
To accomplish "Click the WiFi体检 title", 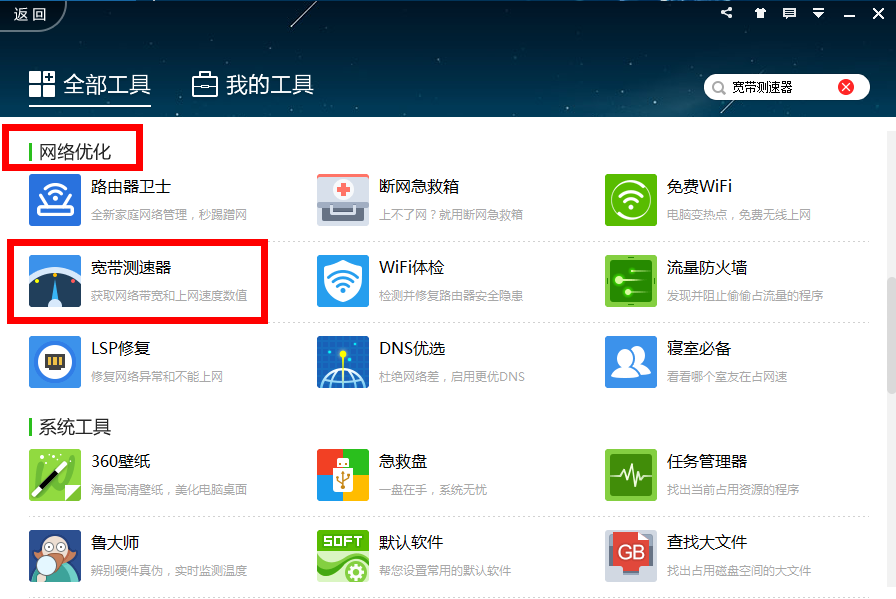I will pyautogui.click(x=411, y=267).
